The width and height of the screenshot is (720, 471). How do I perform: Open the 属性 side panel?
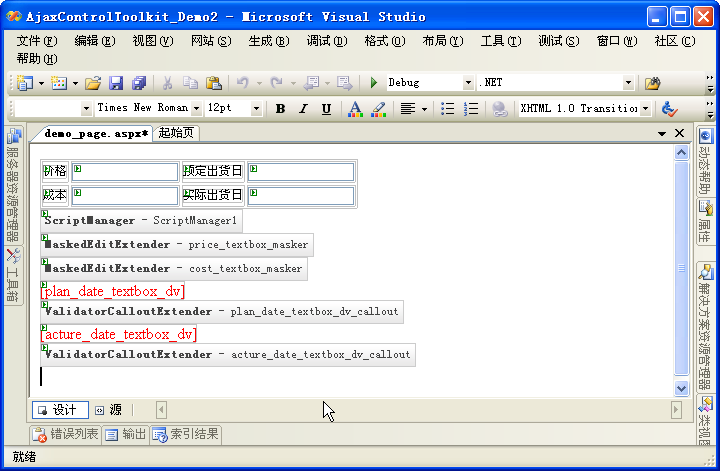pyautogui.click(x=705, y=221)
